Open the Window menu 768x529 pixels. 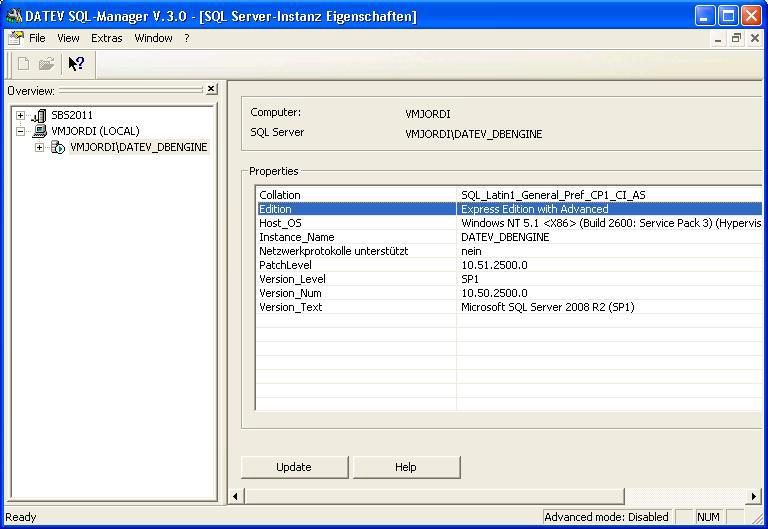153,38
